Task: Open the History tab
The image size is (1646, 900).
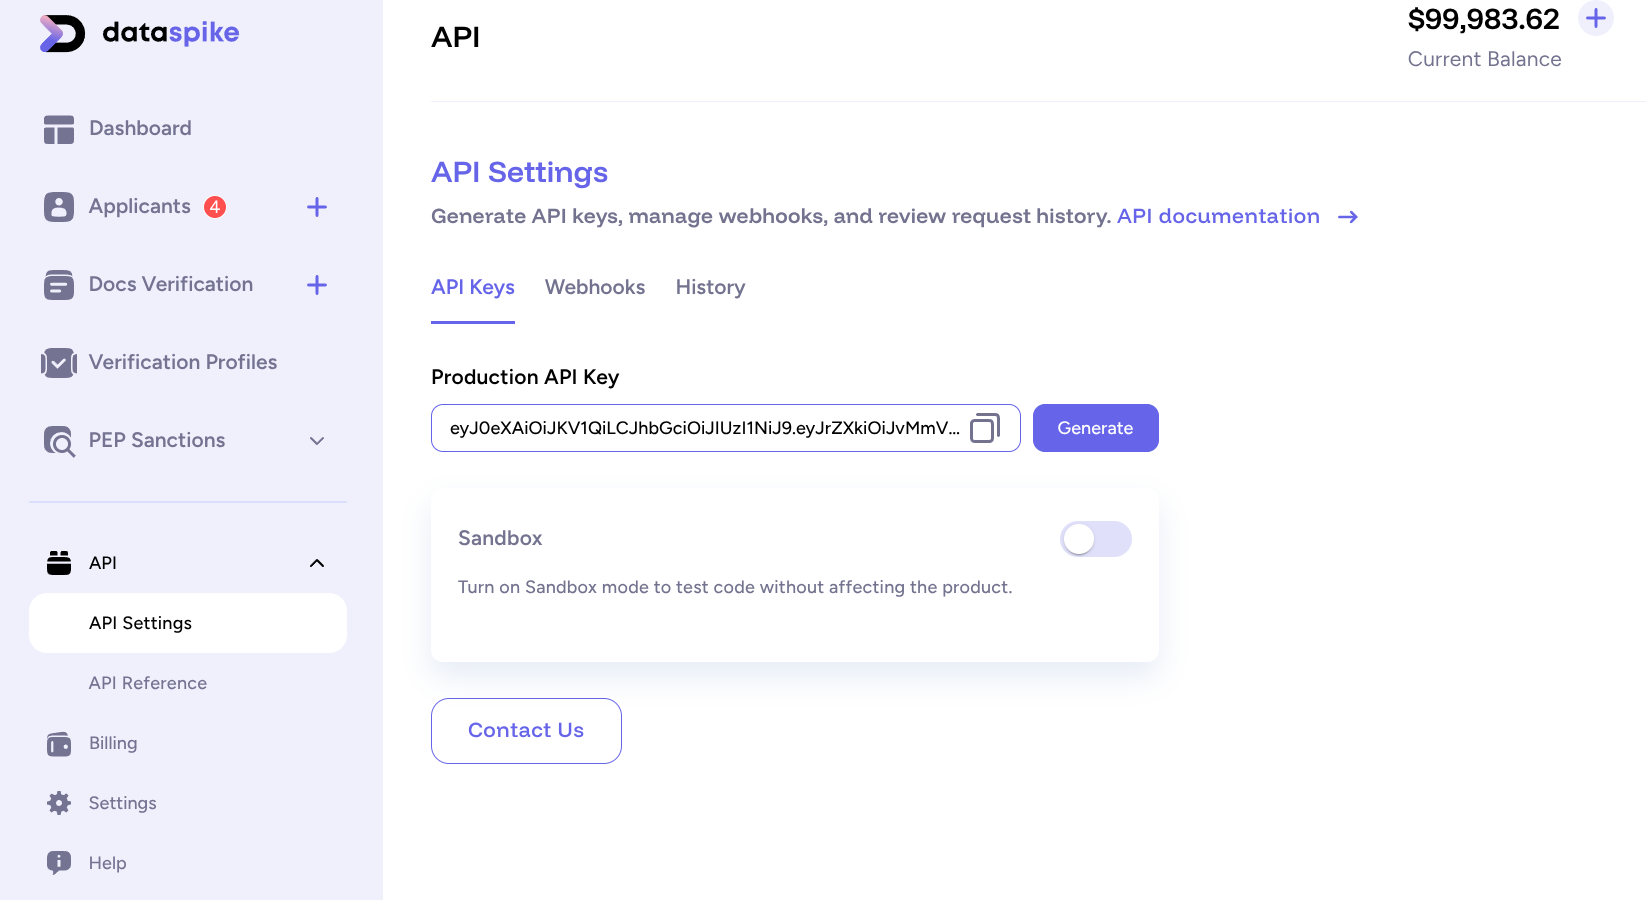Action: (x=710, y=287)
